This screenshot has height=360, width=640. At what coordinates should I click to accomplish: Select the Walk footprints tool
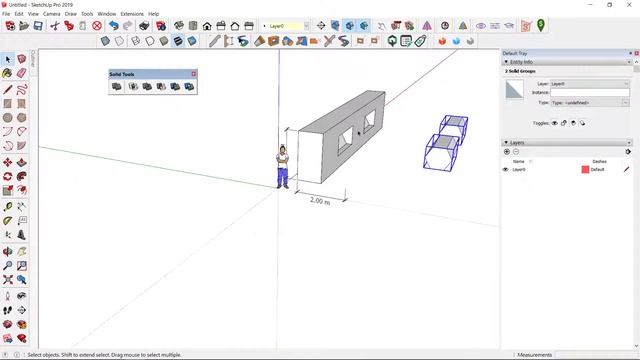point(7,310)
